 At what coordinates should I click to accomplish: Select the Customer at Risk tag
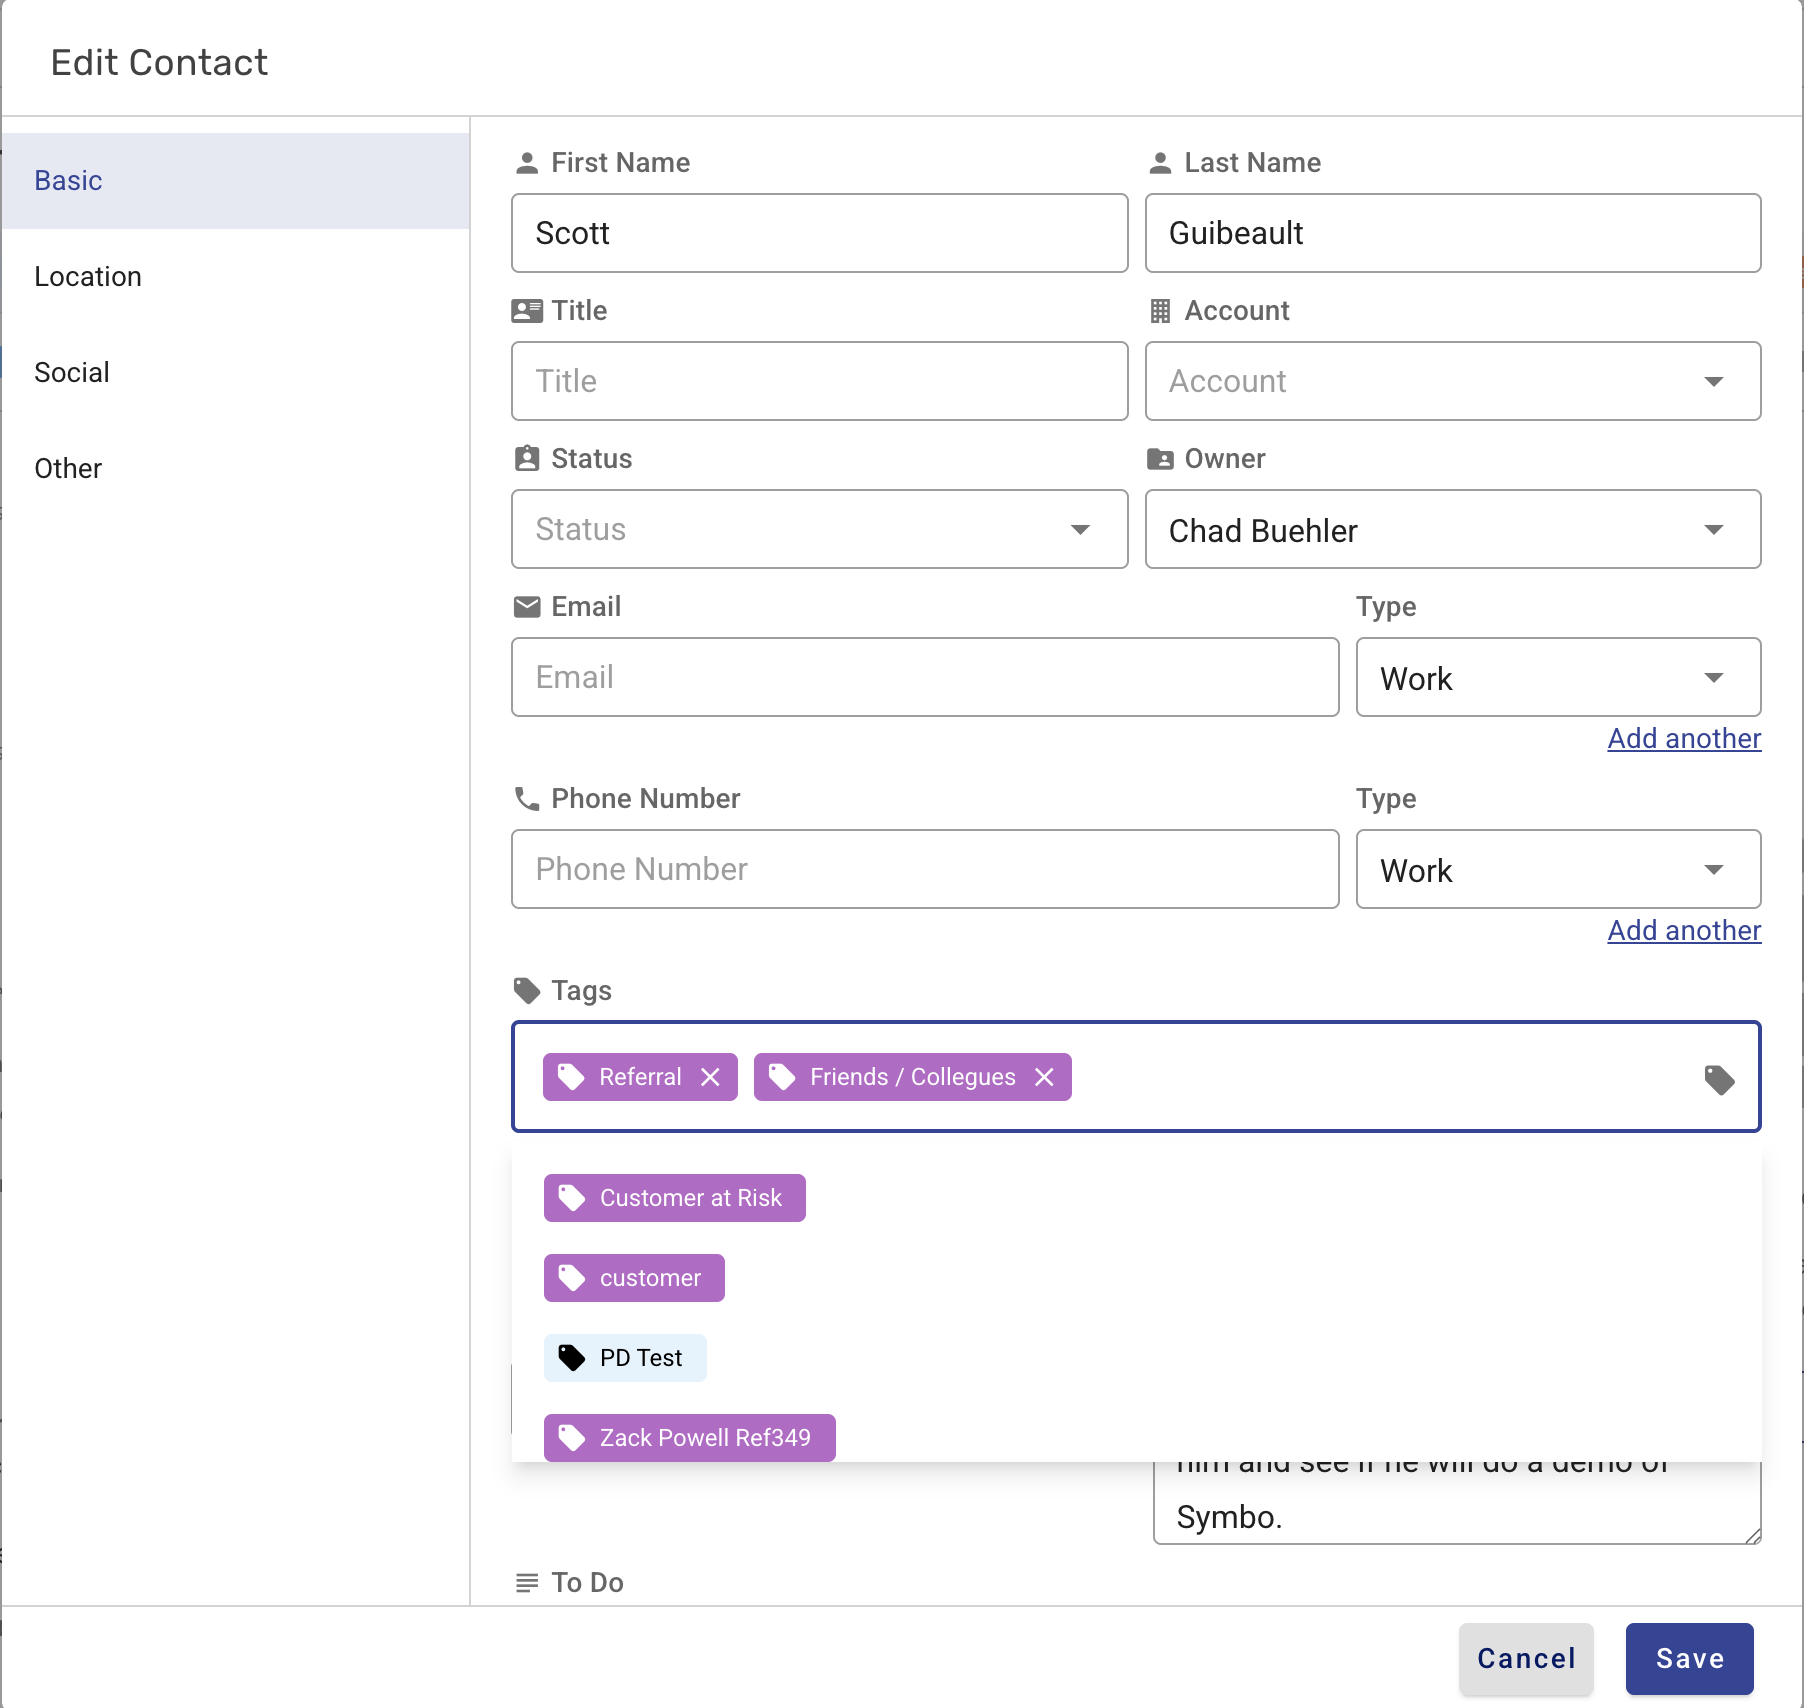coord(674,1198)
